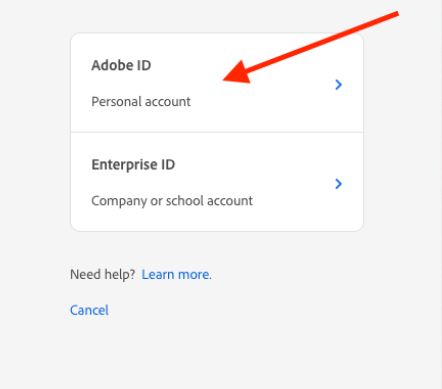Select the Adobe ID personal account option
Viewport: 442px width, 389px height.
217,83
